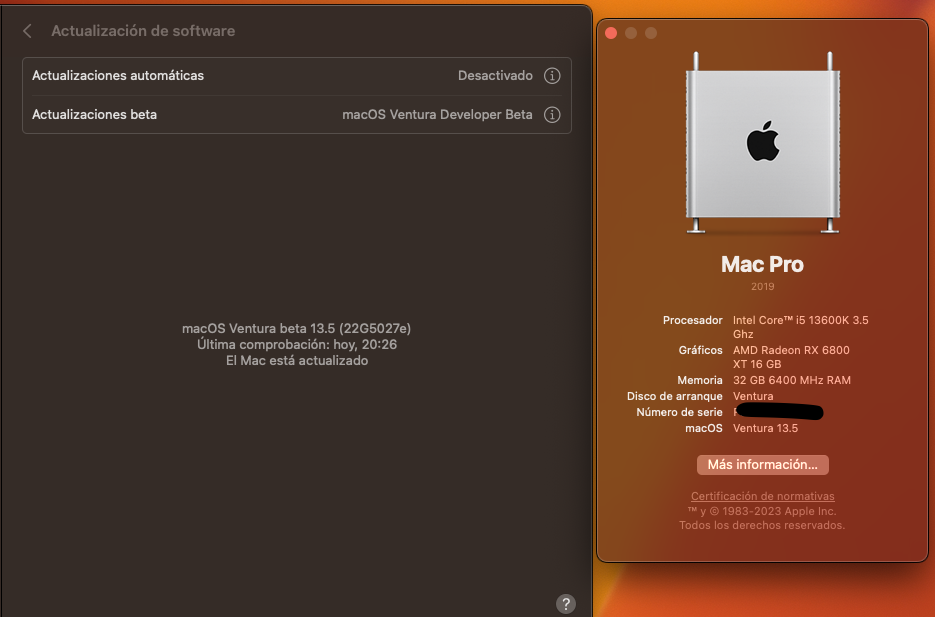This screenshot has height=617, width=935.
Task: Click macOS Ventura Developer Beta value
Action: (437, 114)
